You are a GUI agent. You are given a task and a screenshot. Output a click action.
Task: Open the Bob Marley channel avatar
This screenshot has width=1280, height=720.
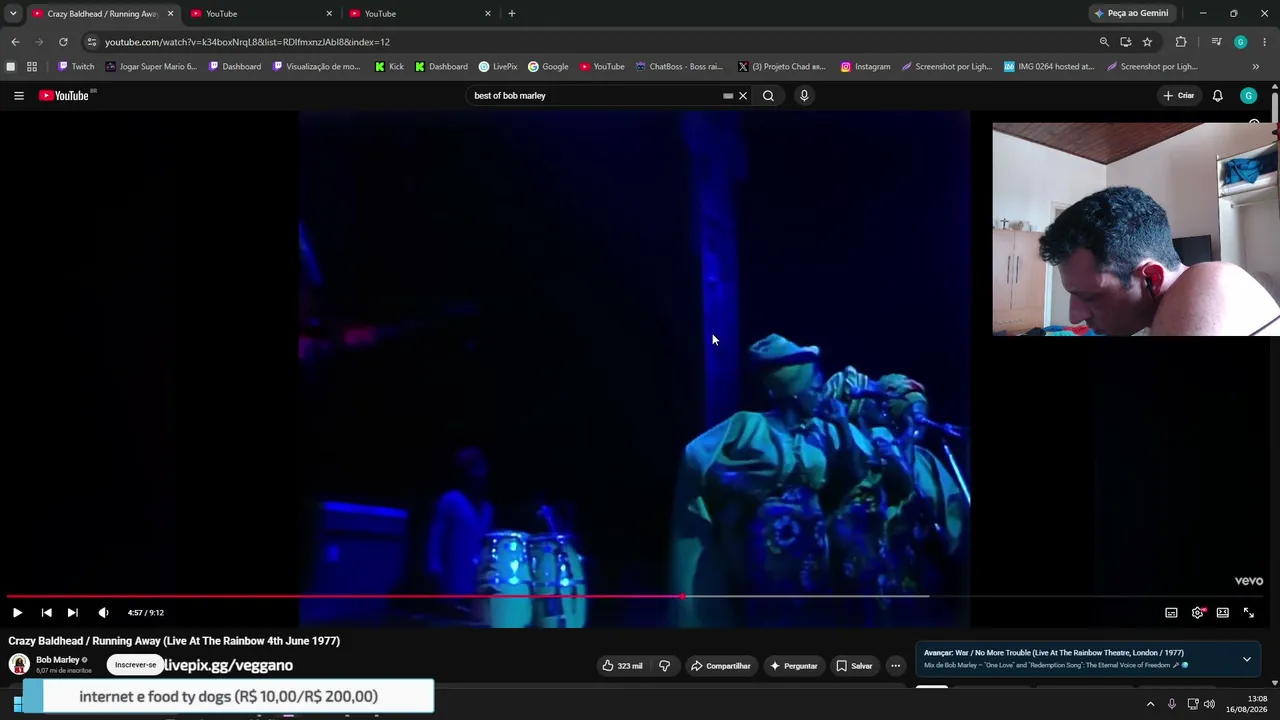click(x=19, y=665)
